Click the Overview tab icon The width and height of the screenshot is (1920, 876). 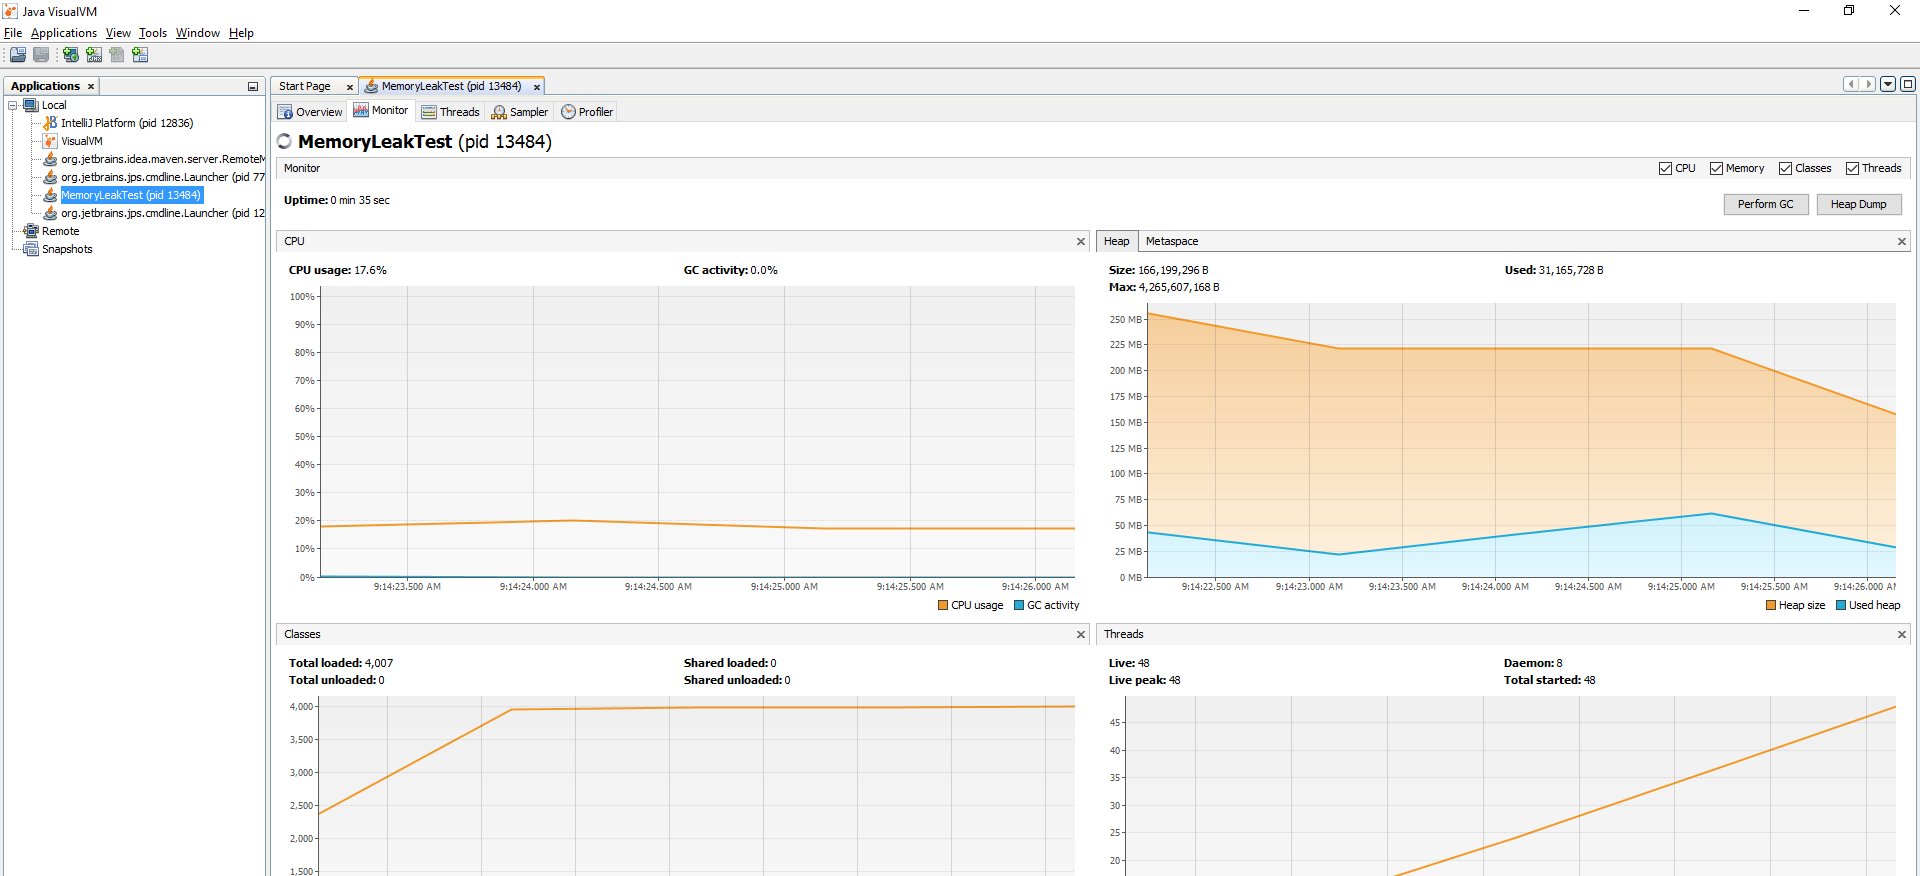tap(285, 112)
